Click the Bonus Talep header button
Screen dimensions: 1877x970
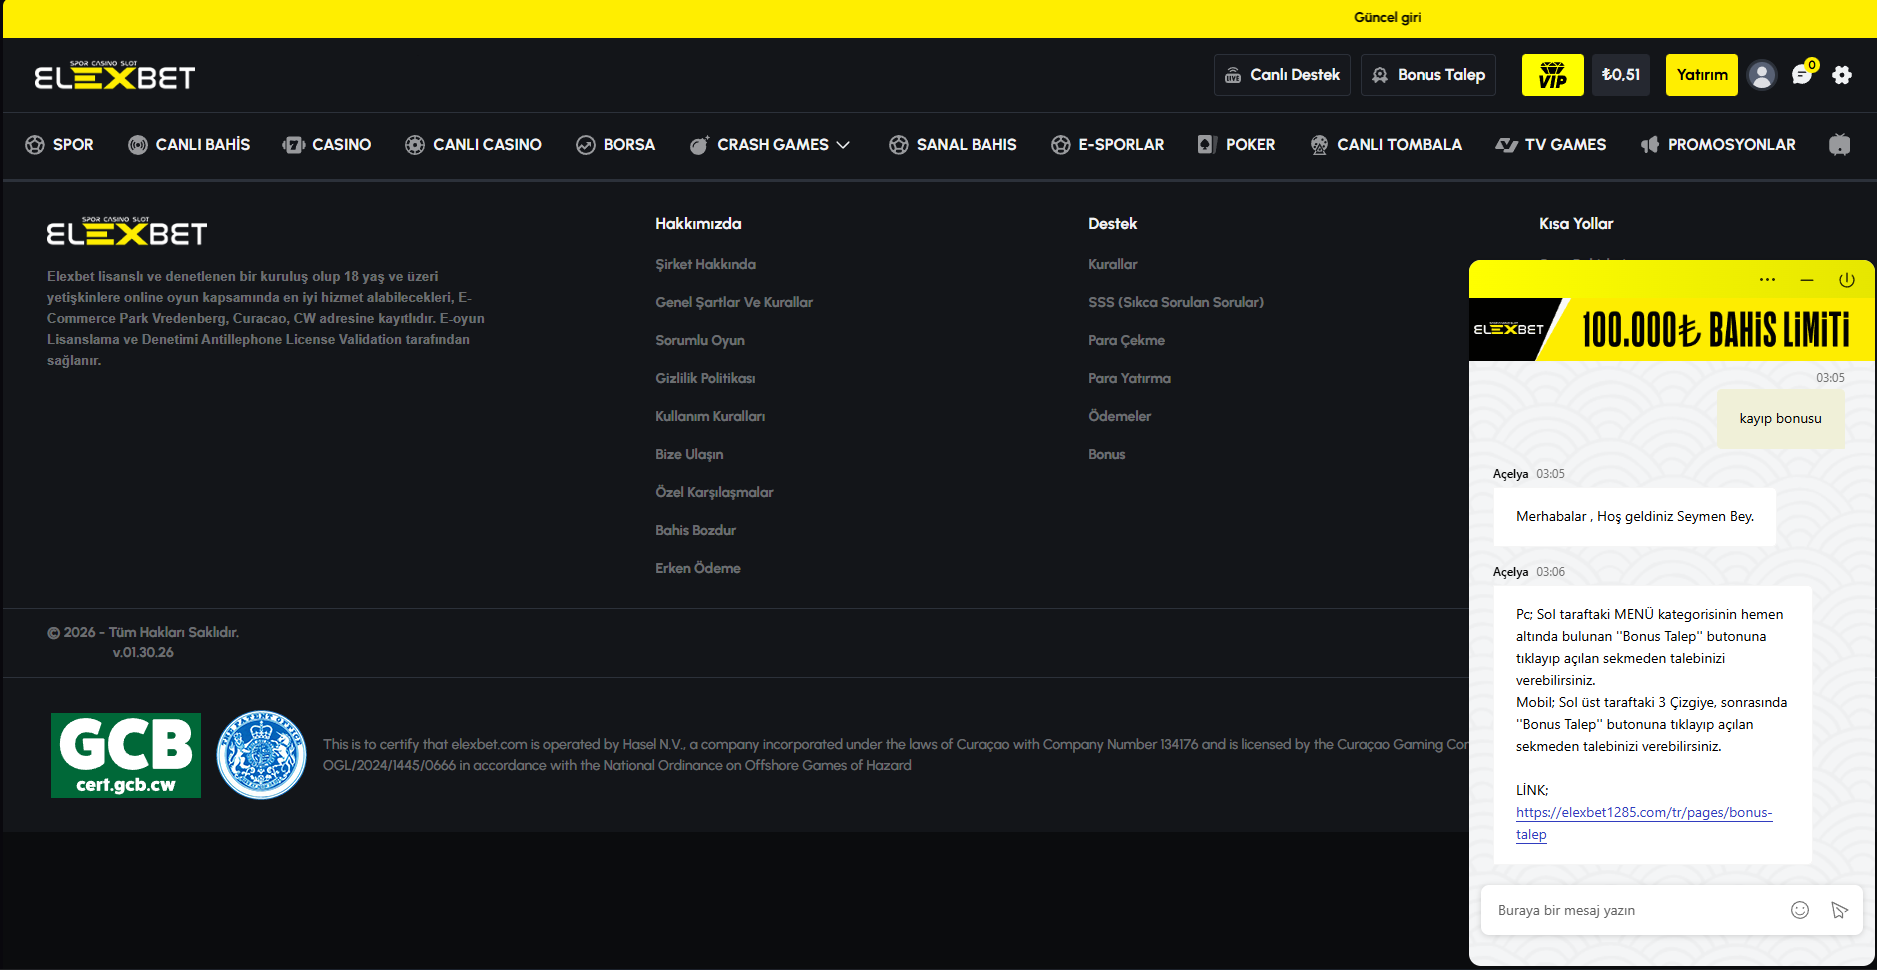[x=1428, y=75]
